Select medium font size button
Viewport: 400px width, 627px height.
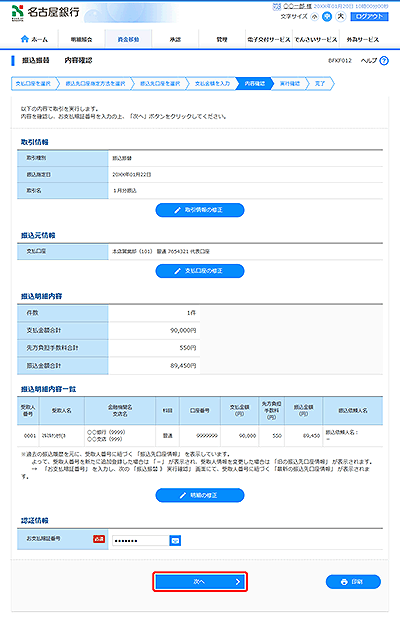[x=327, y=16]
